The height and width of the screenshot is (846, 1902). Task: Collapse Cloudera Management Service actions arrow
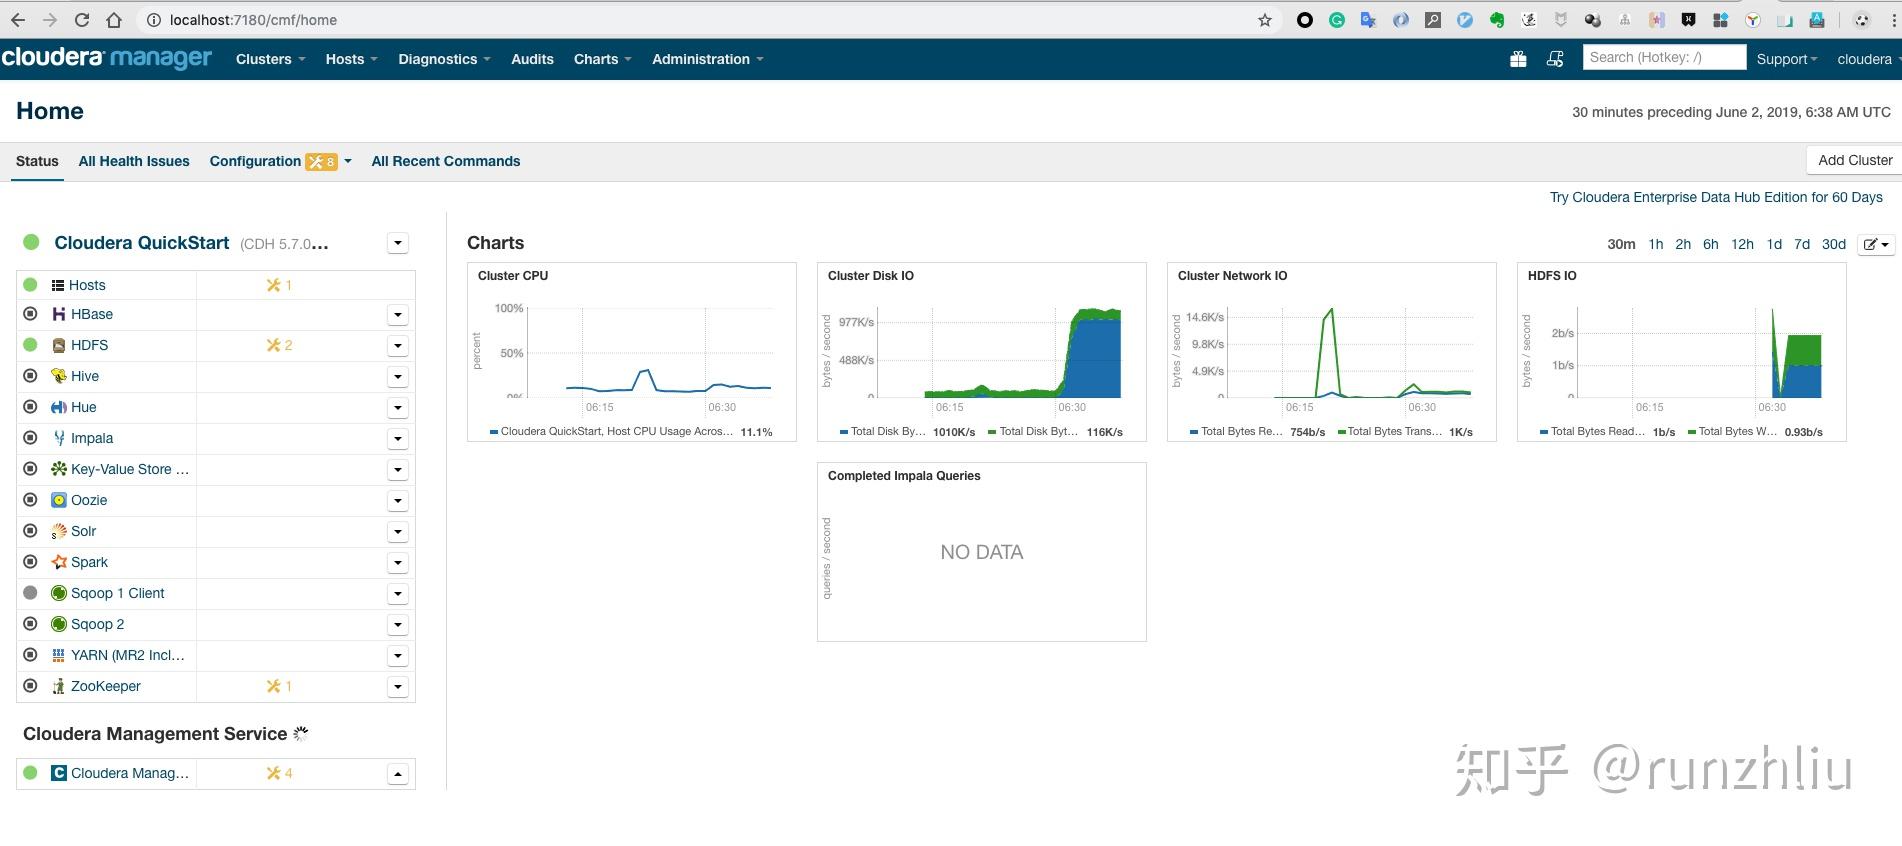tap(398, 774)
